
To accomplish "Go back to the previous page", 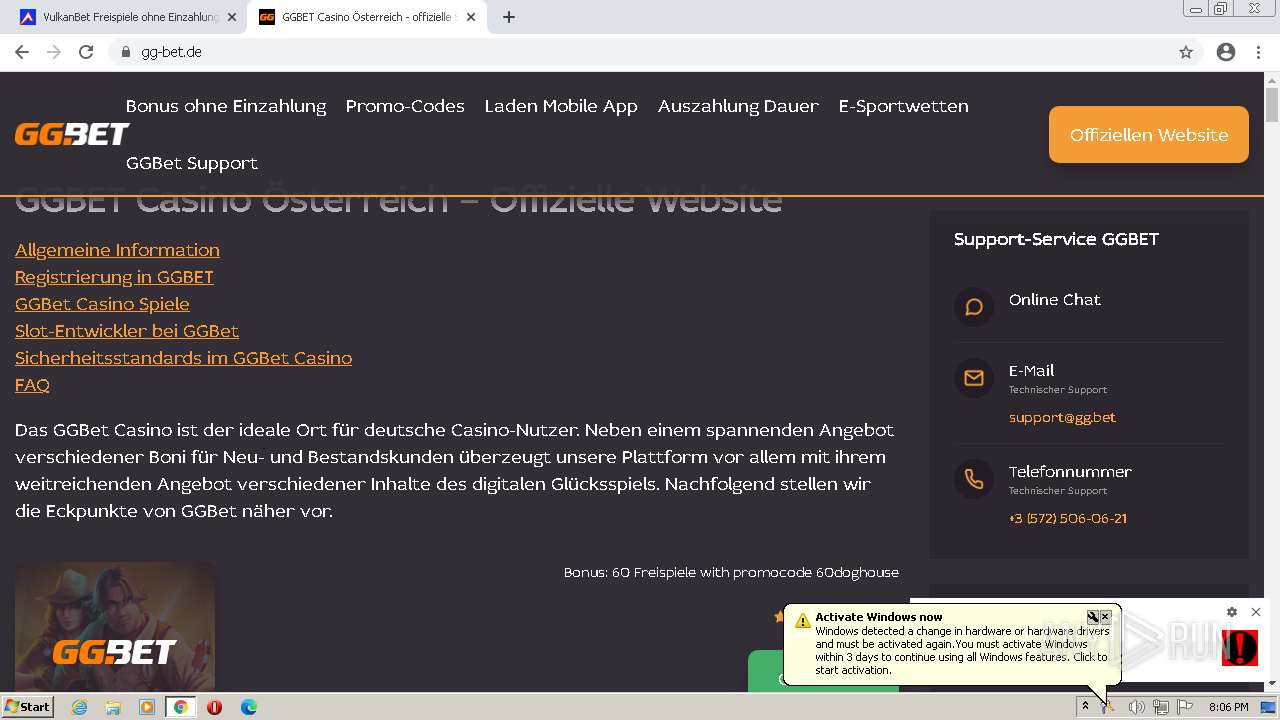I will click(22, 52).
